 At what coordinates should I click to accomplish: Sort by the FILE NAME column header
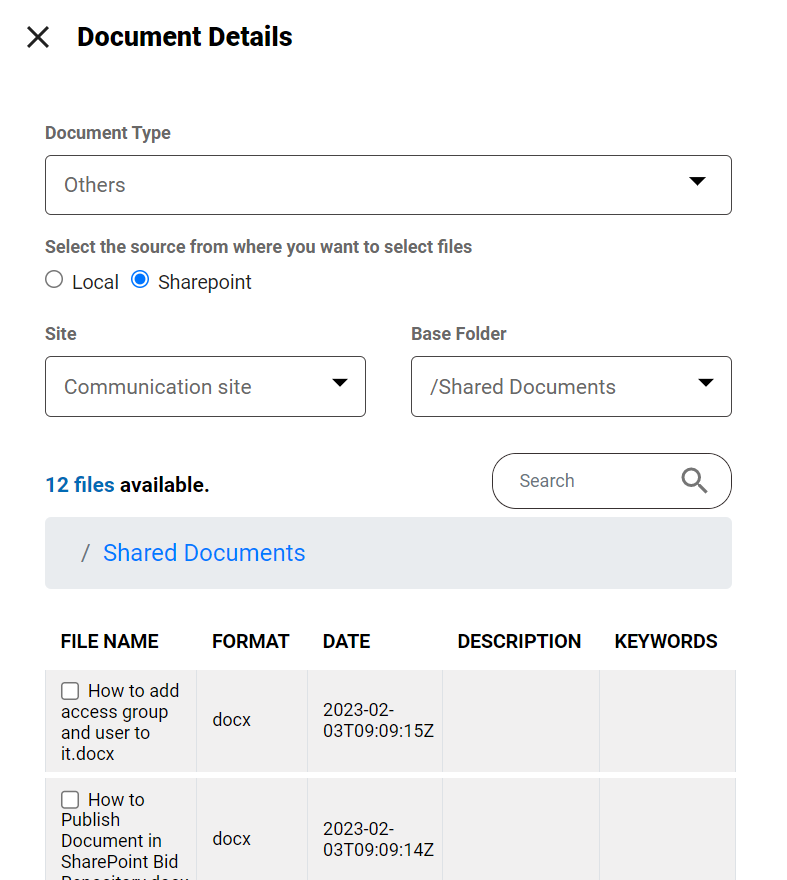click(x=110, y=642)
